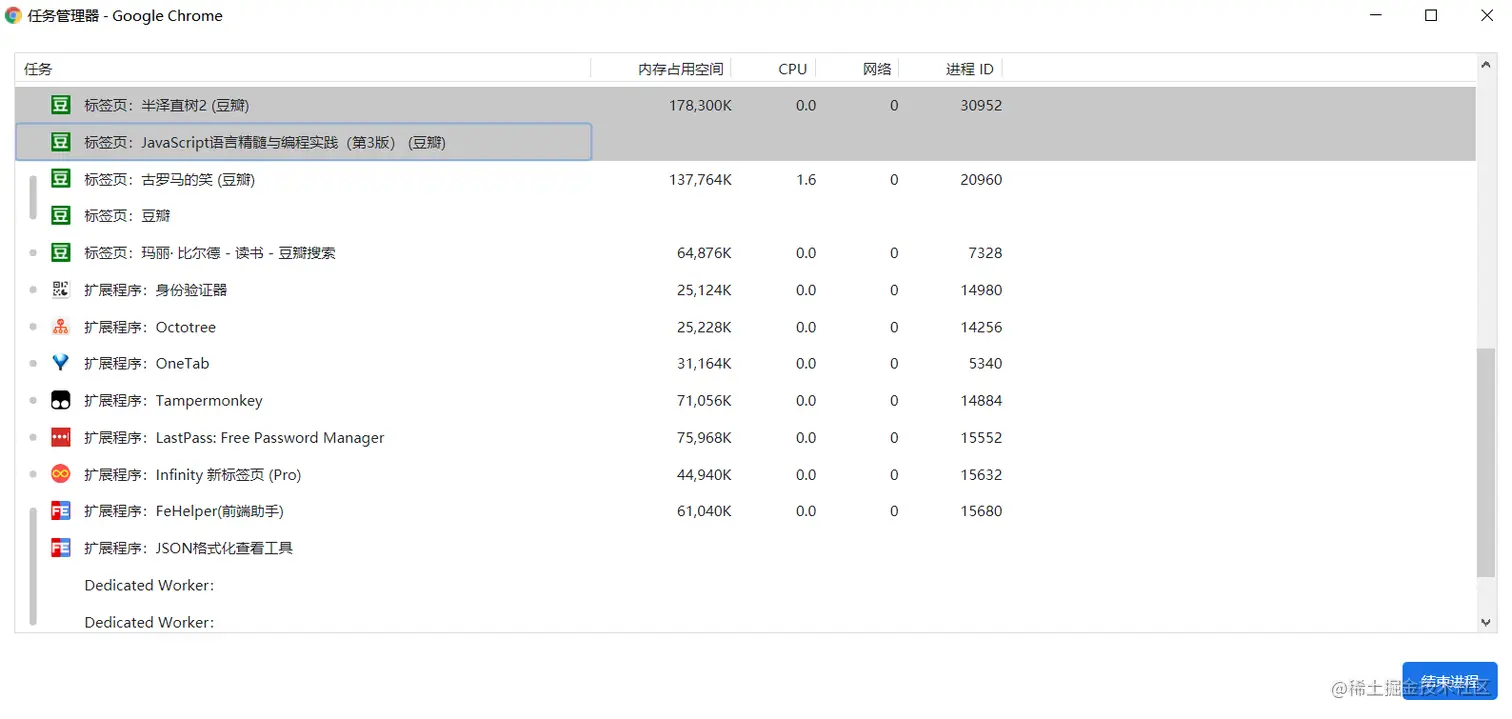The width and height of the screenshot is (1512, 719).
Task: Click the Infinity 新标签页 extension icon
Action: pyautogui.click(x=61, y=474)
